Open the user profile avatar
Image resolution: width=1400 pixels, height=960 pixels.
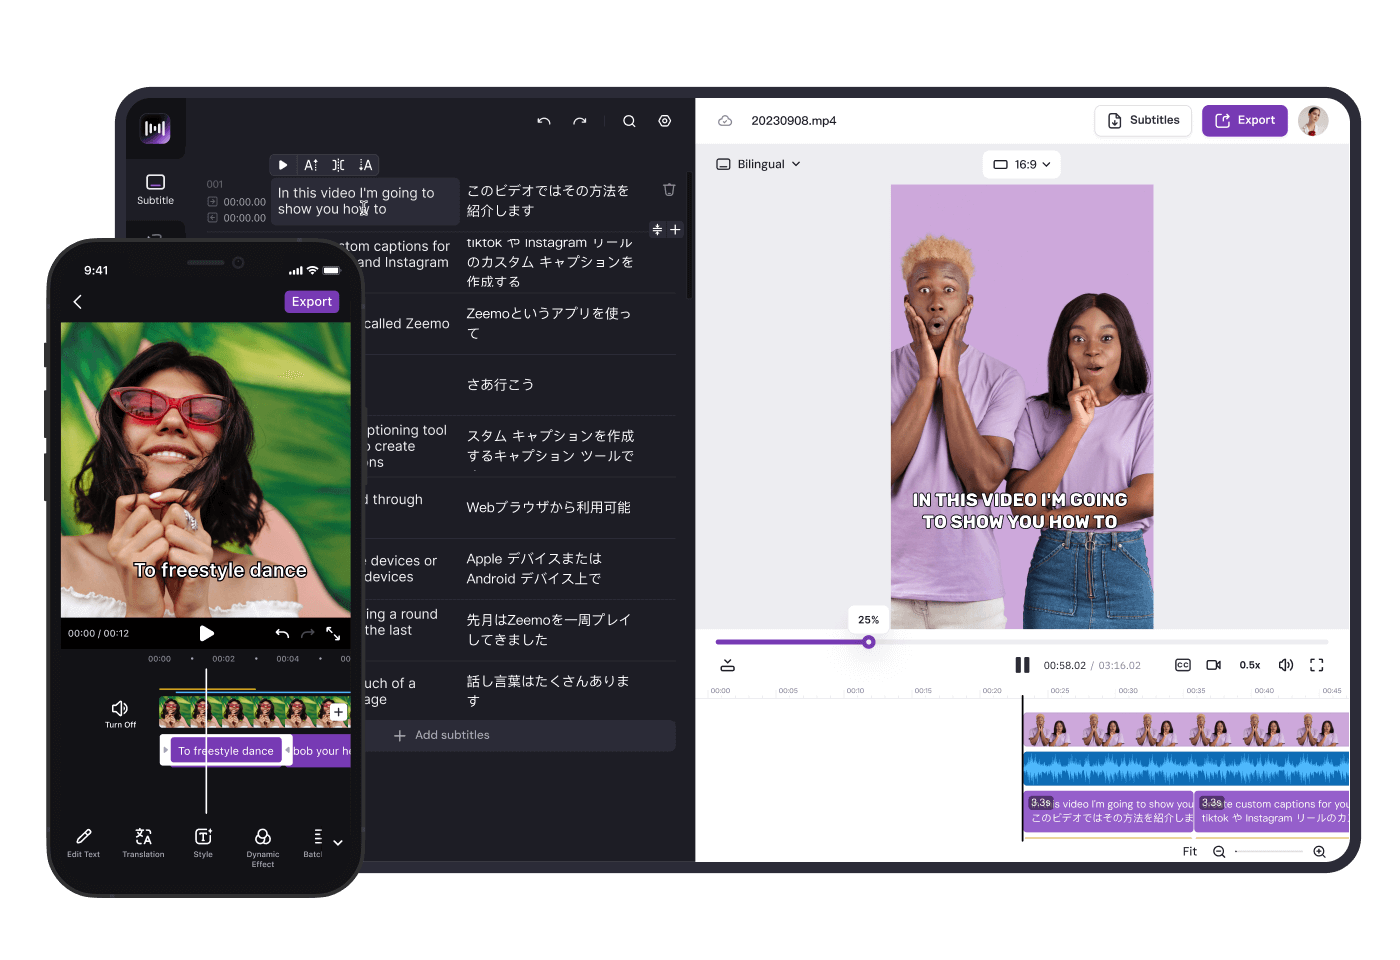point(1313,120)
